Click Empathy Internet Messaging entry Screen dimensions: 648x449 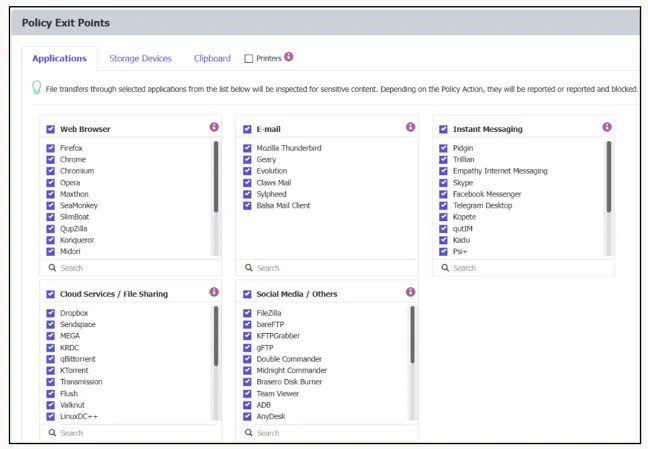500,171
